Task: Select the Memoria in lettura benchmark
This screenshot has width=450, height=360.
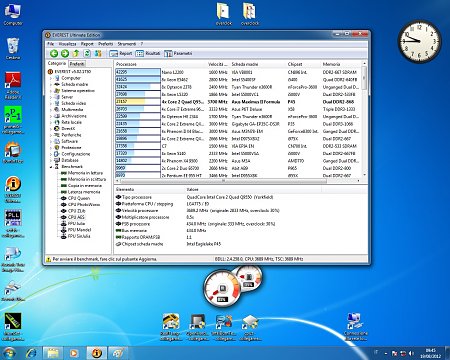Action: tap(82, 173)
